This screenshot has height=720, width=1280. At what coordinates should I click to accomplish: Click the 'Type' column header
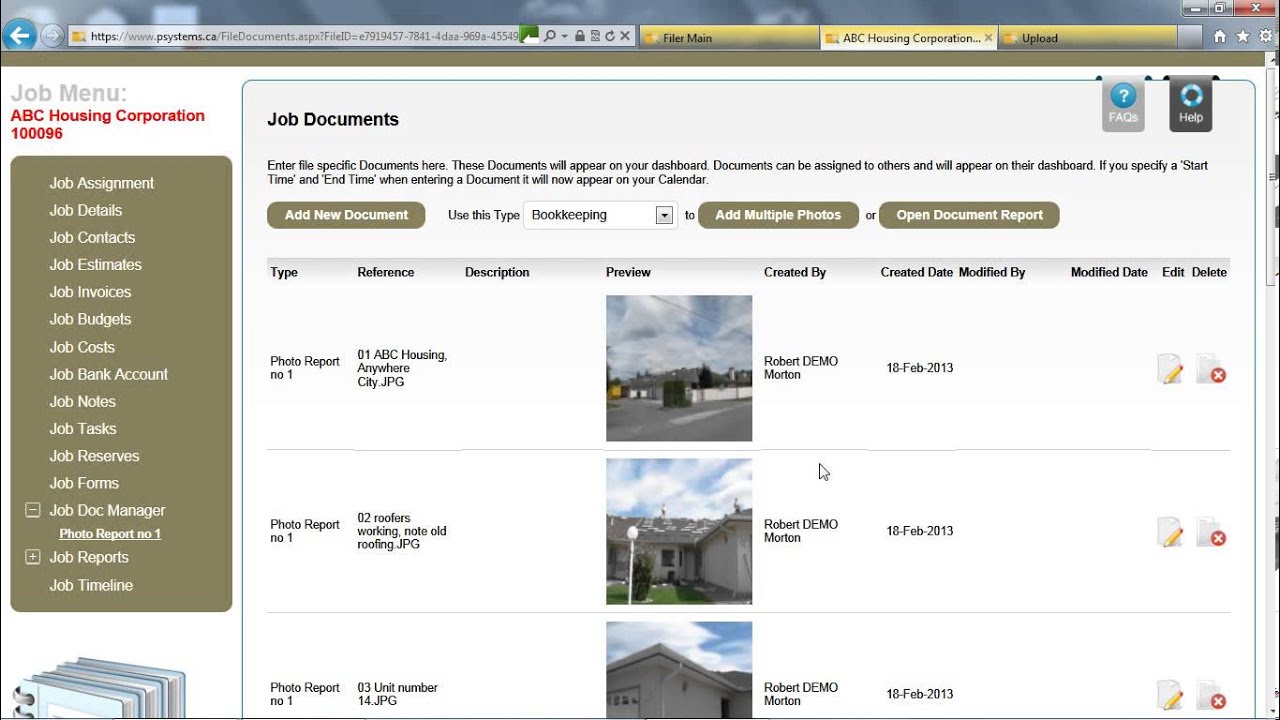284,272
